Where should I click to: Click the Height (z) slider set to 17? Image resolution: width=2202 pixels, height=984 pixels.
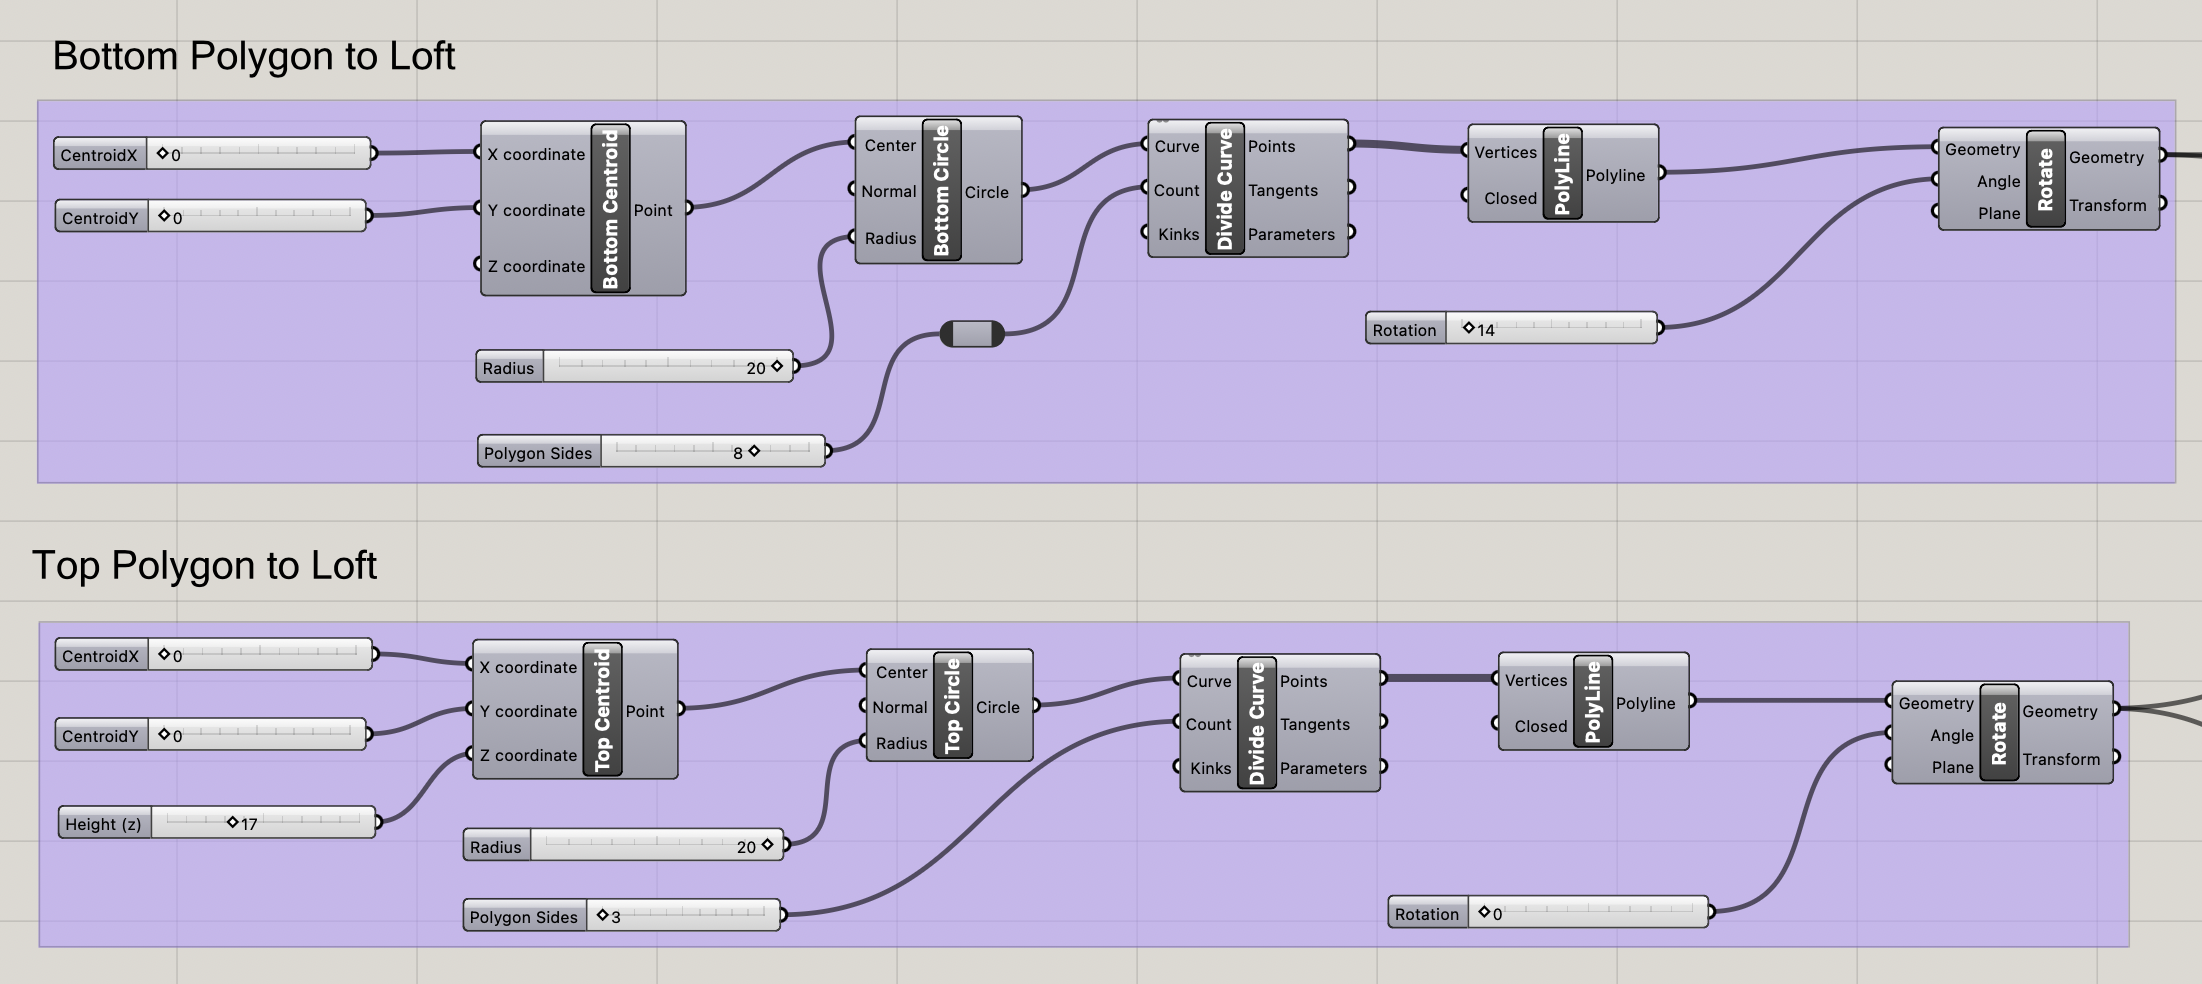click(x=217, y=823)
